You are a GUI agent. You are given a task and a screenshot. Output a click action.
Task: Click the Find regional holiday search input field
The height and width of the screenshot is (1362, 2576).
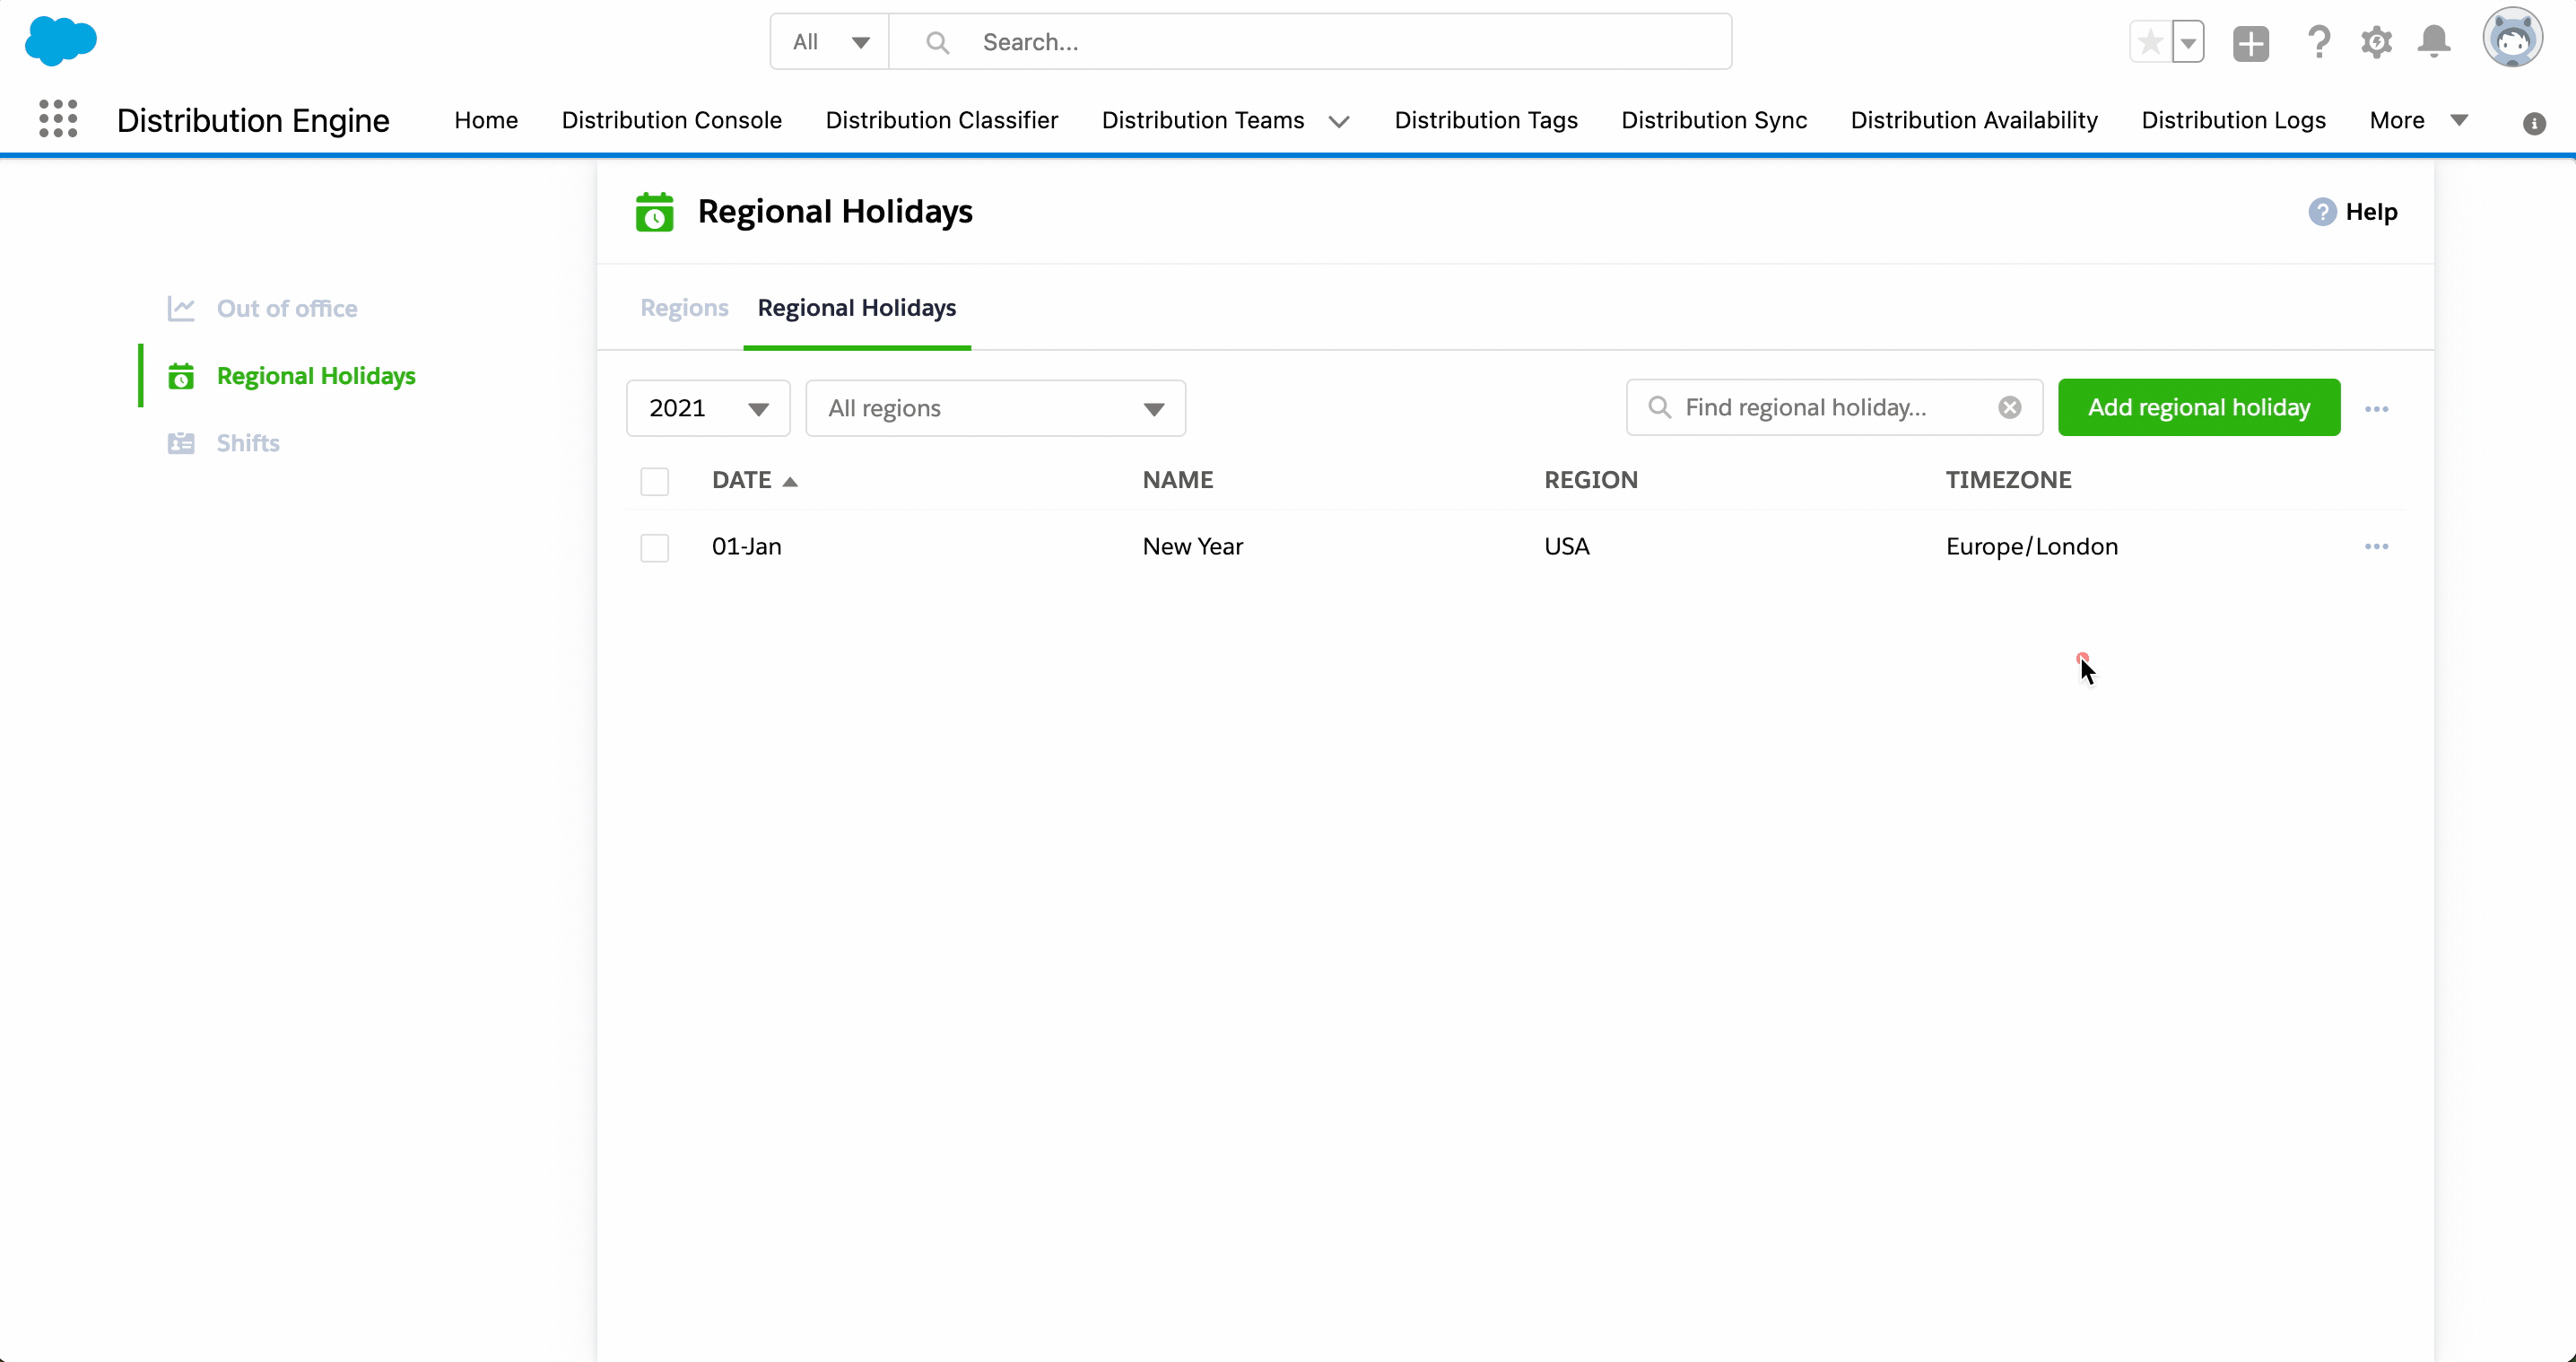pos(1833,406)
